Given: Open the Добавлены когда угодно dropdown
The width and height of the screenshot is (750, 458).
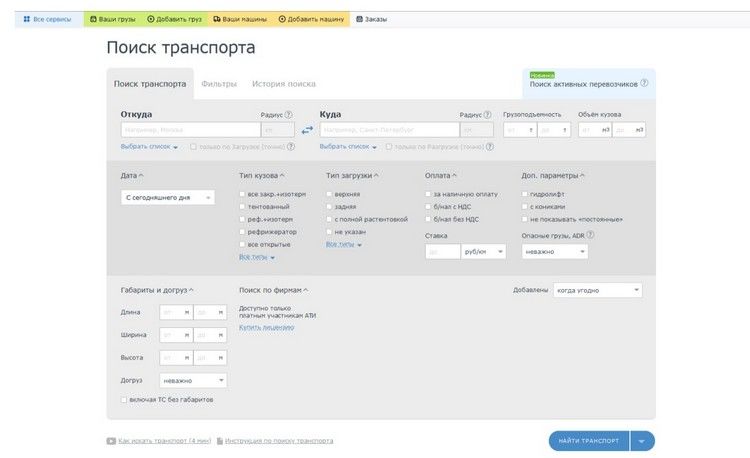Looking at the screenshot, I should [x=598, y=290].
